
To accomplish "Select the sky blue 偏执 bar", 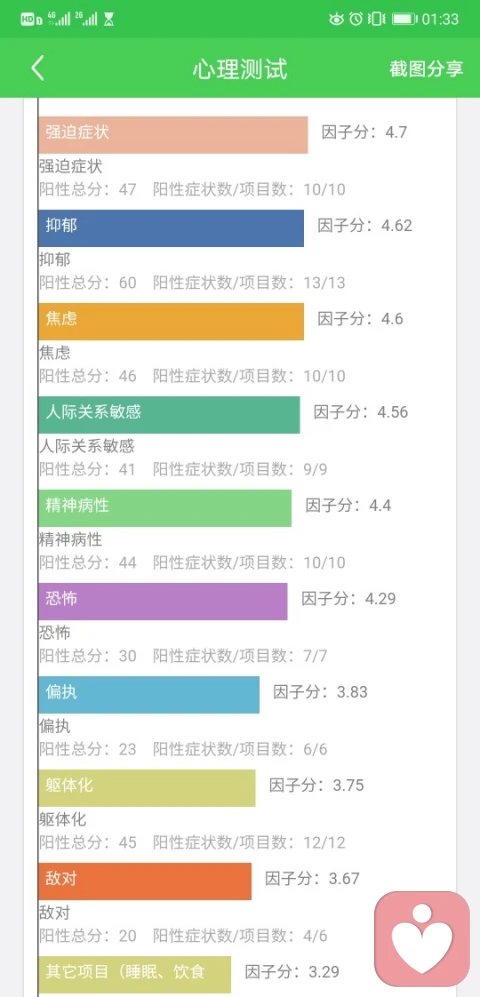I will [x=149, y=694].
